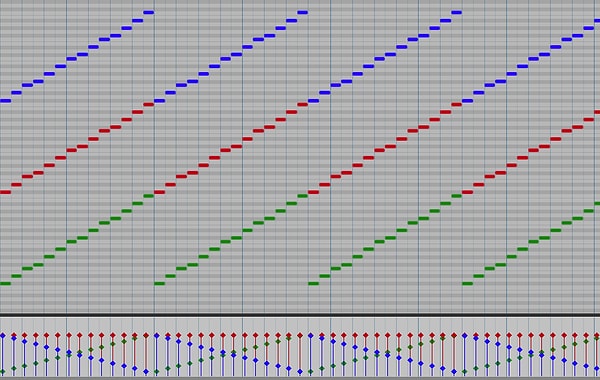Select the lowest red note starting the fourth run
This screenshot has height=380, width=600.
click(x=467, y=192)
